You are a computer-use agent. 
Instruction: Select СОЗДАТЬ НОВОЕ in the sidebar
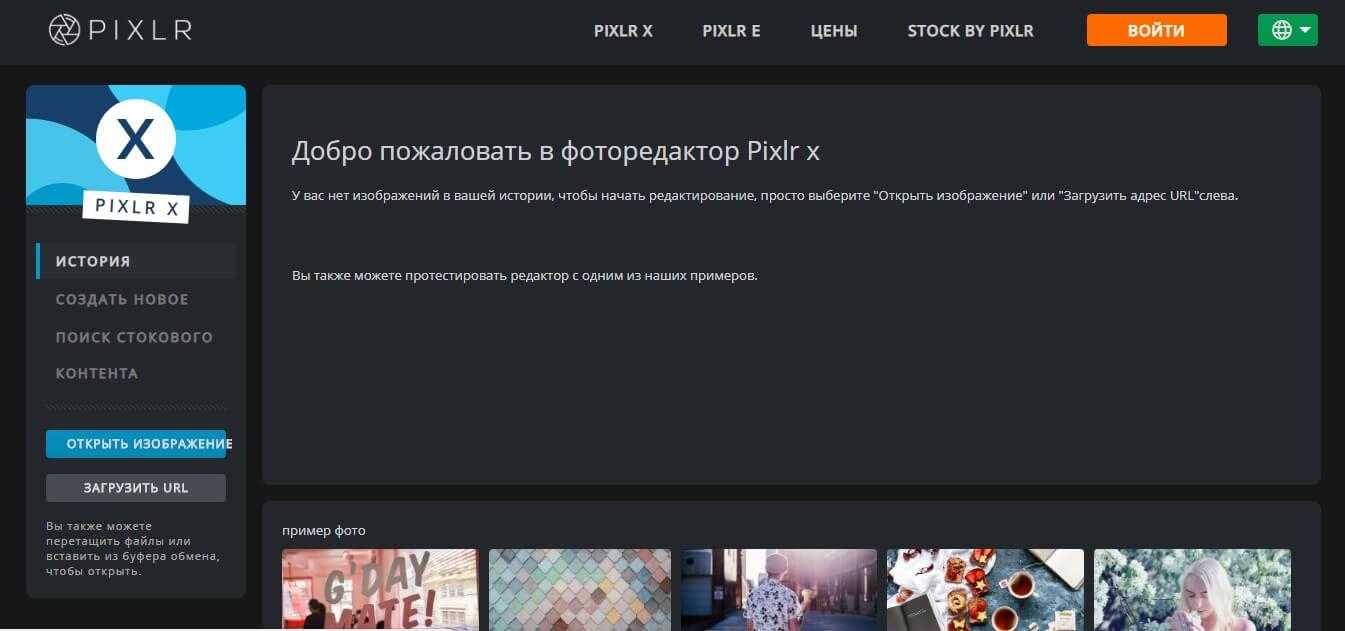(x=122, y=299)
